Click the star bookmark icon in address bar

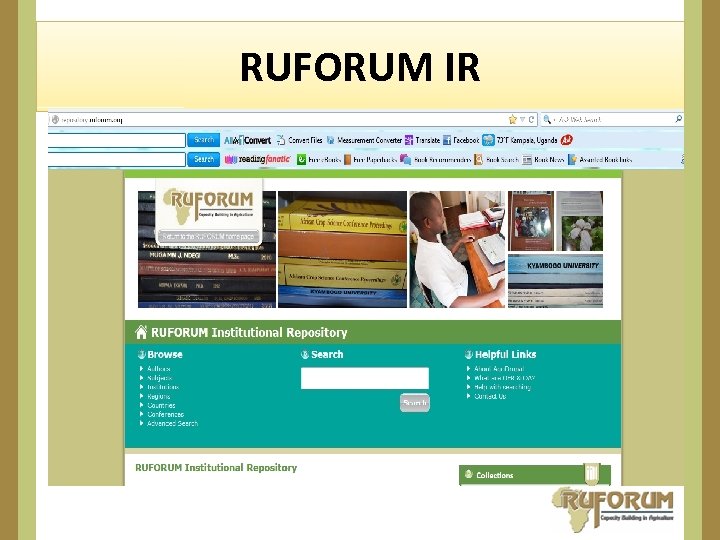[x=512, y=119]
